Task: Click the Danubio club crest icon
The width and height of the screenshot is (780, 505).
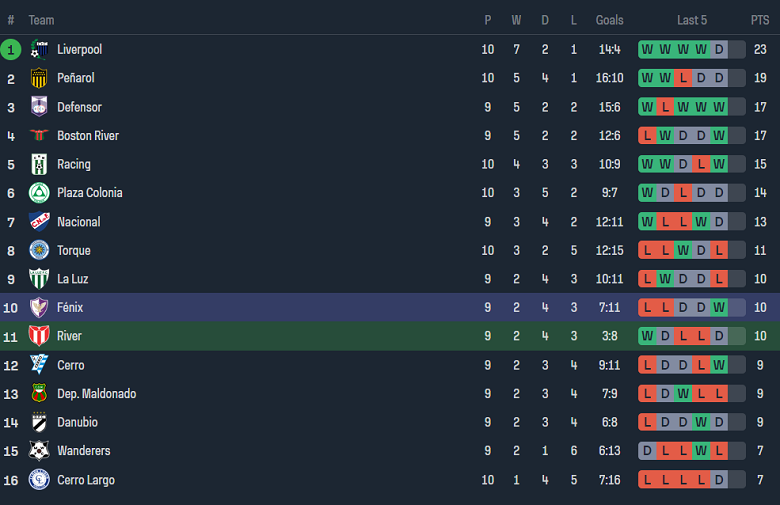Action: (x=39, y=423)
